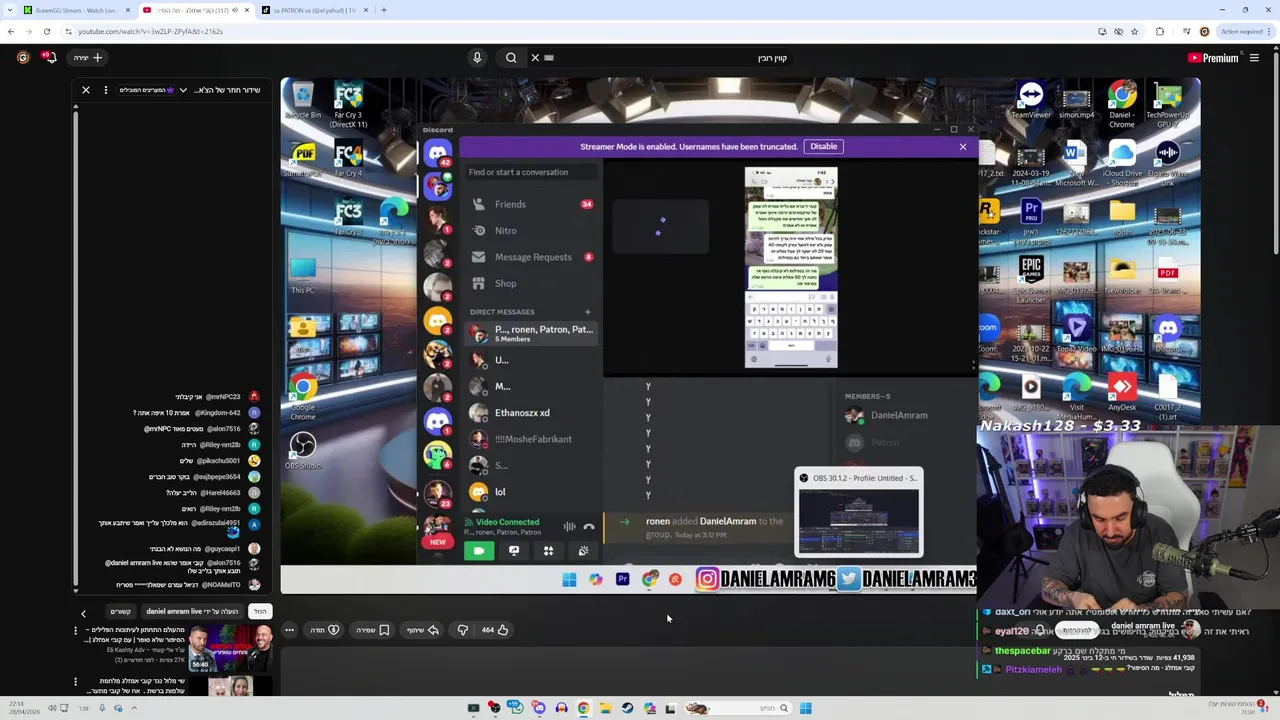This screenshot has width=1280, height=720.
Task: Open the on-screen keyboard icon in search box
Action: 549,58
